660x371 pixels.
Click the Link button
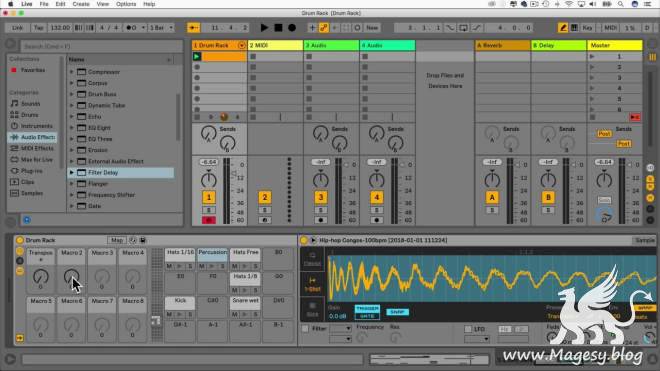17,28
